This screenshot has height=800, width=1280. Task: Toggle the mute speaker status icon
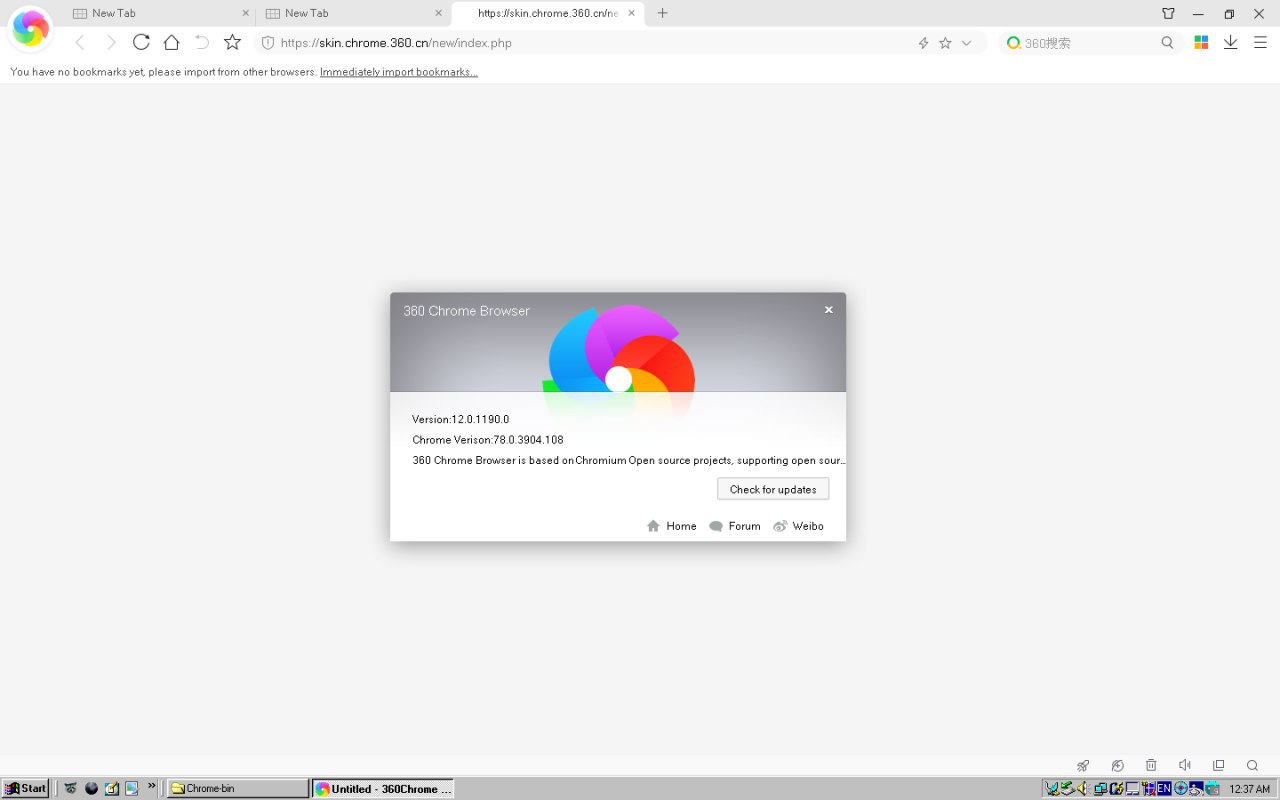(1185, 765)
